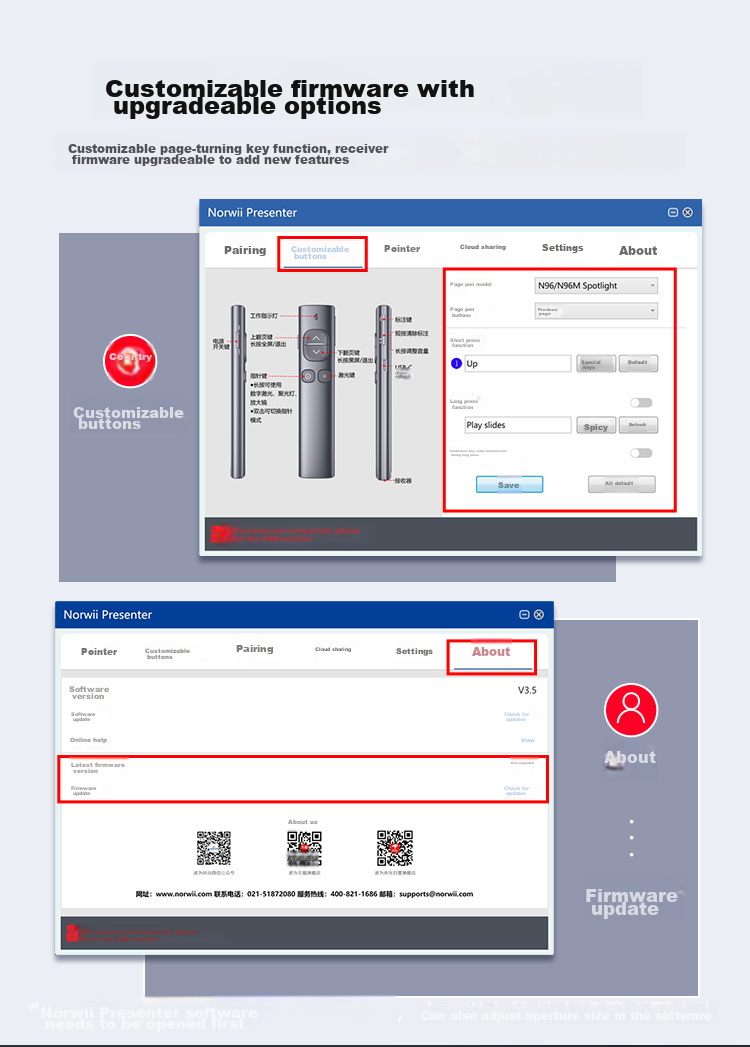Viewport: 750px width, 1047px height.
Task: Select Customizable buttons tab in upper window
Action: coord(320,252)
